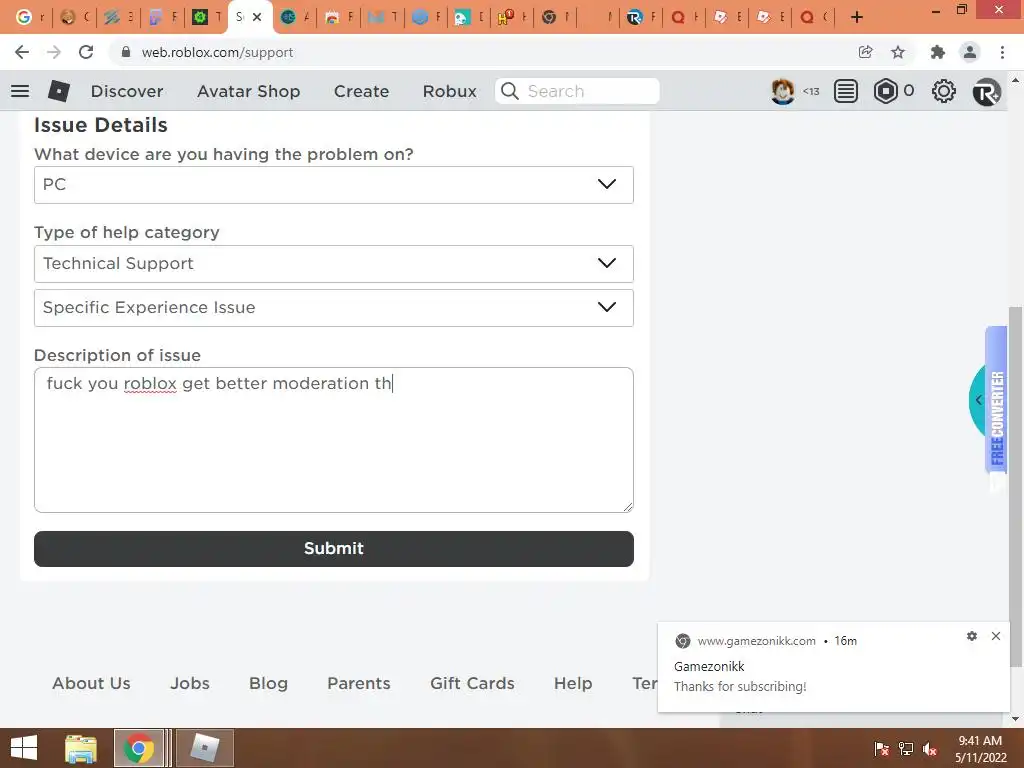The image size is (1024, 768).
Task: Open File Explorer from the taskbar
Action: (x=81, y=748)
